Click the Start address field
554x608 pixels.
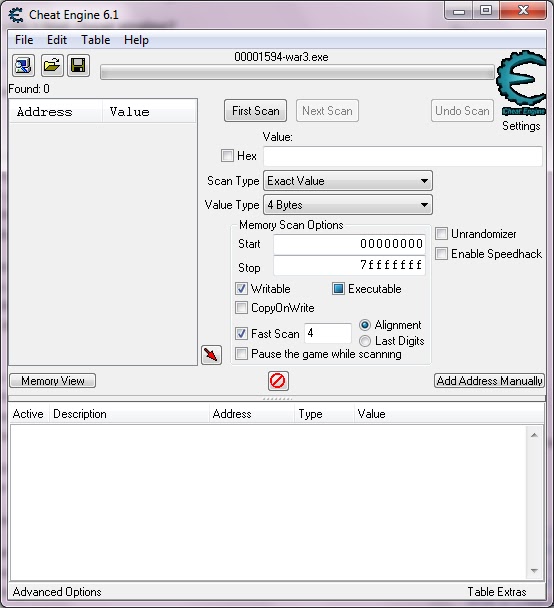[x=349, y=244]
